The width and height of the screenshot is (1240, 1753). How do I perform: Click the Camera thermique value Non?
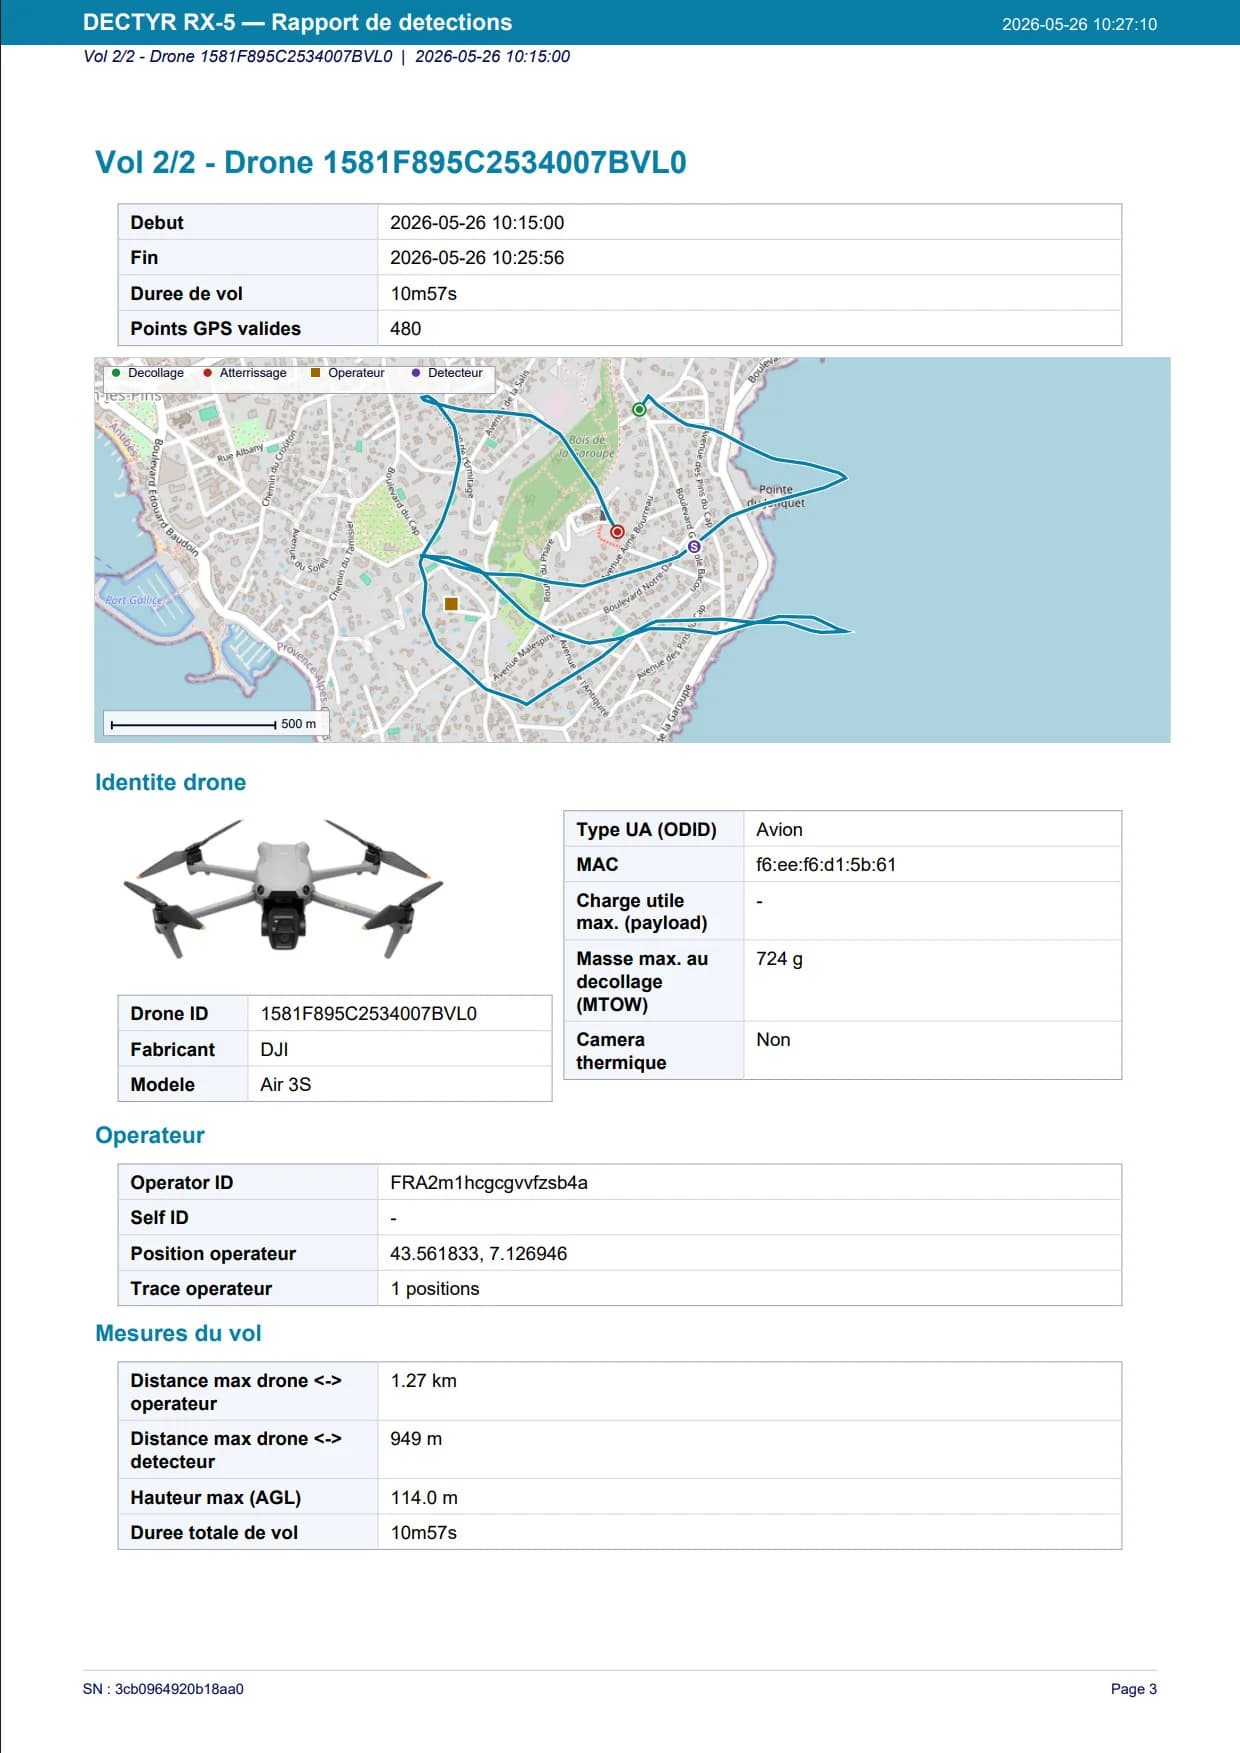773,1040
